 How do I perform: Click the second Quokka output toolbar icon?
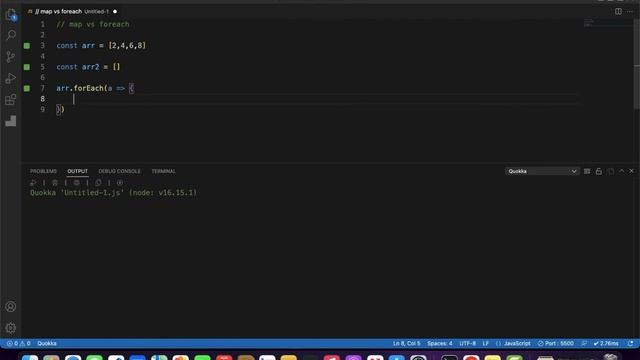point(55,183)
